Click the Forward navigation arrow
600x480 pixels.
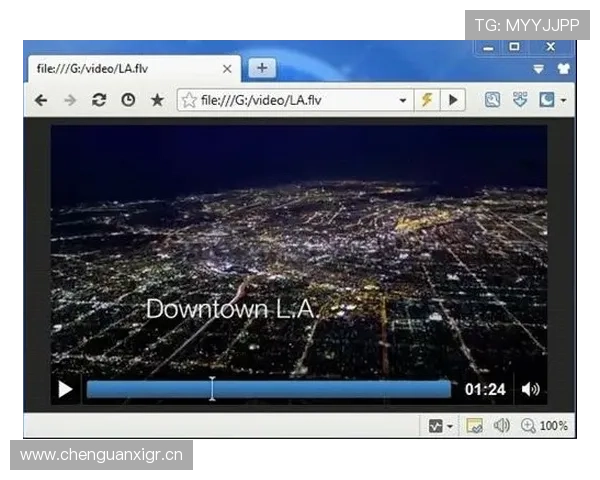(70, 100)
